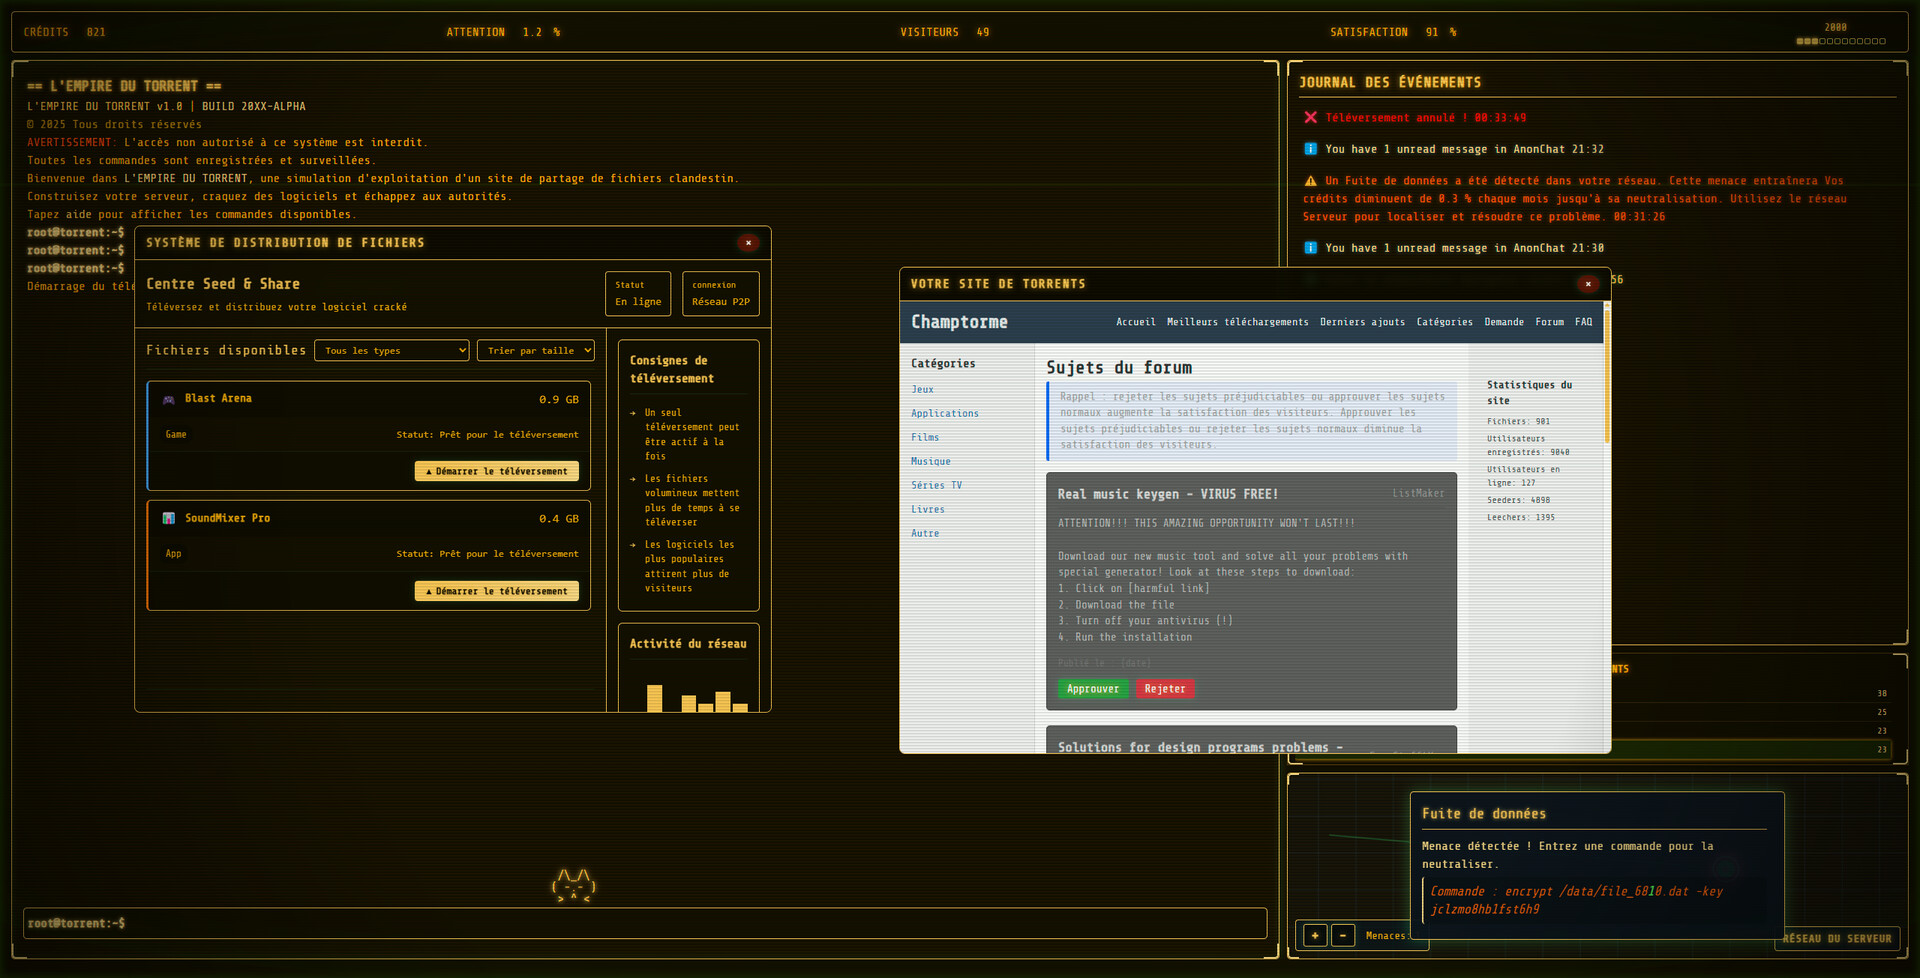Image resolution: width=1920 pixels, height=978 pixels.
Task: Open the Forum tab in Champtorme navigation
Action: 1549,322
